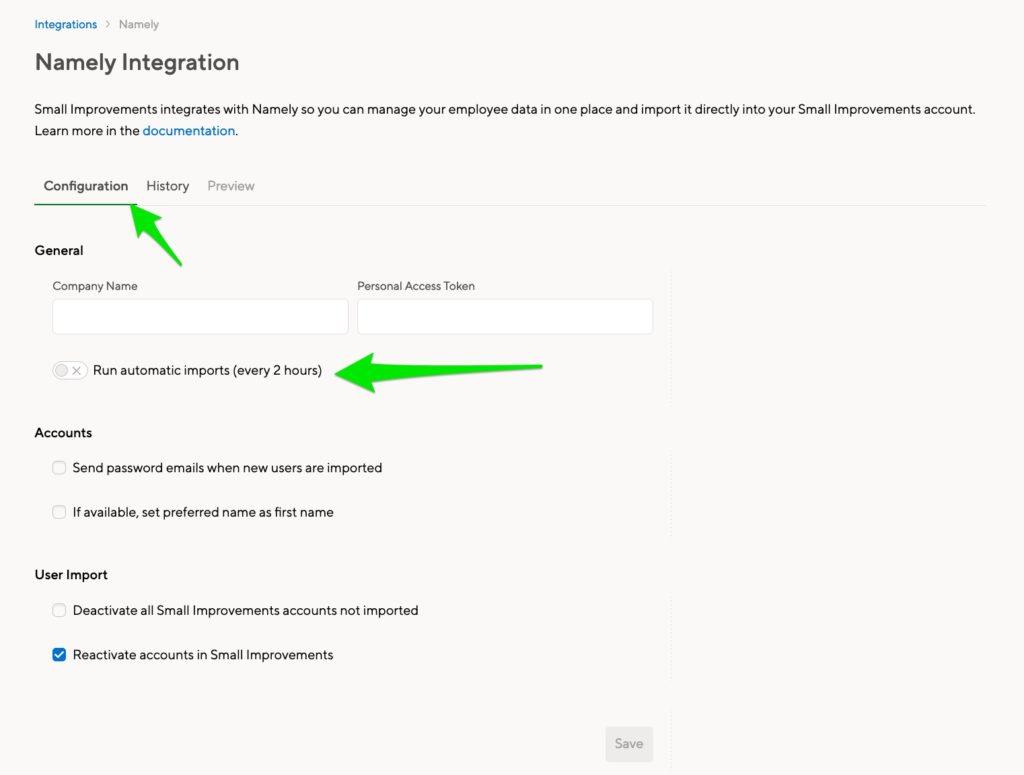Click the Save button

pos(629,744)
